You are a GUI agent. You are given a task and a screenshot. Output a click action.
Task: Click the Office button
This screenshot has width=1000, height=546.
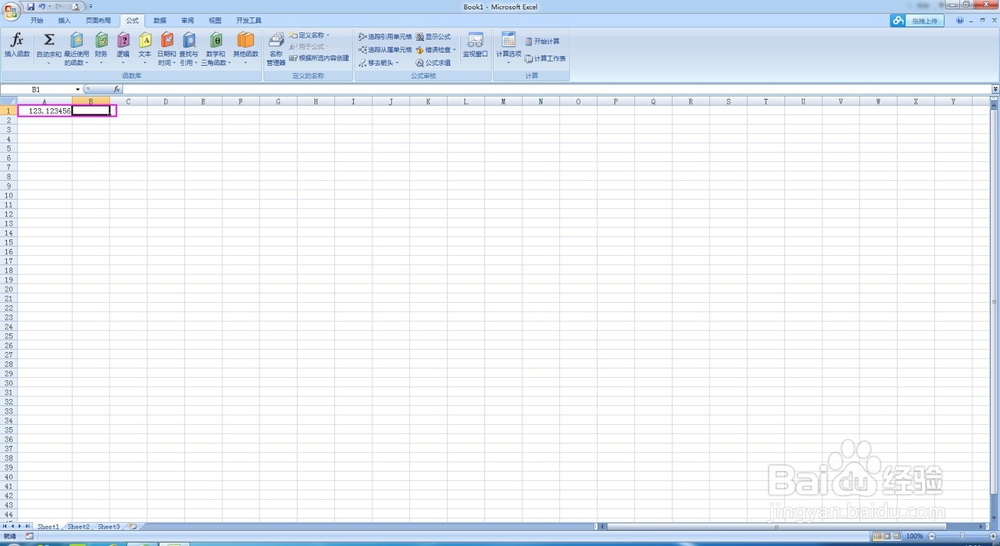[11, 11]
